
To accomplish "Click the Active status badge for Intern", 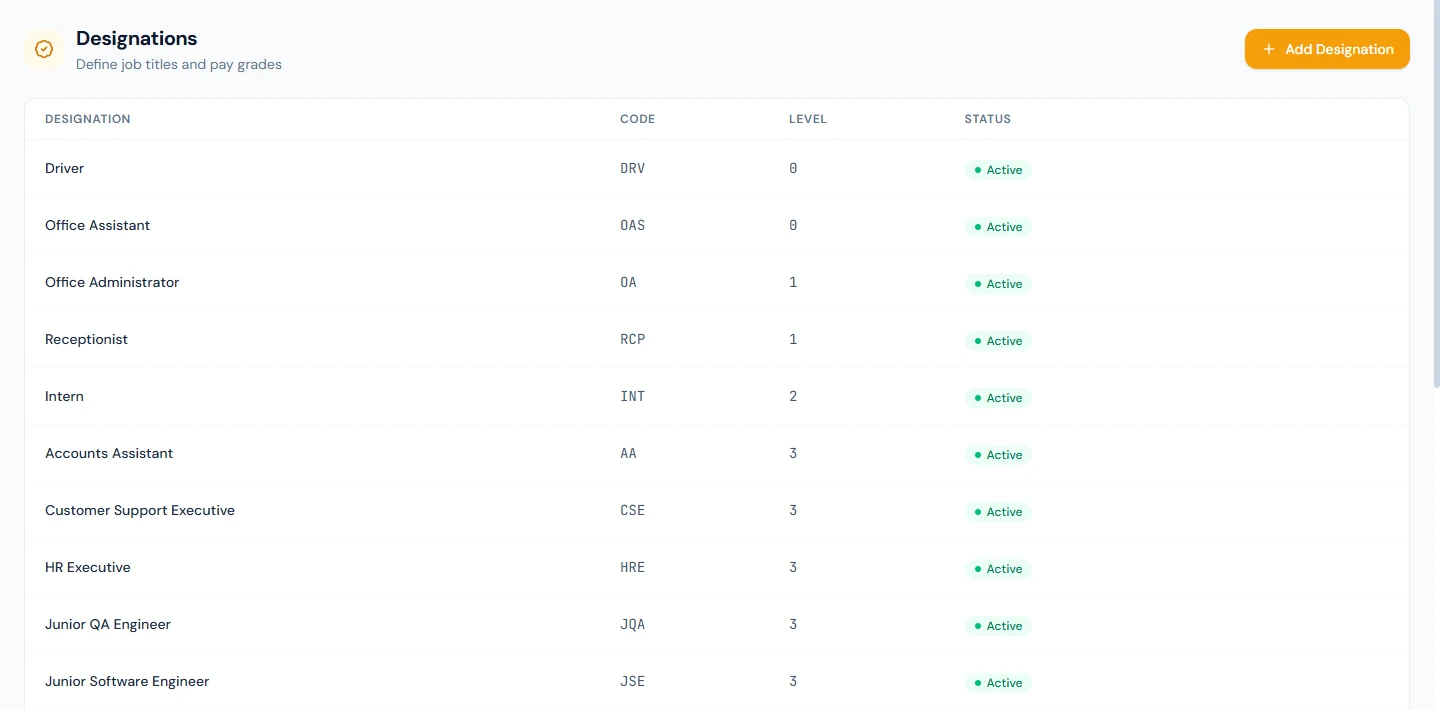I will 998,398.
